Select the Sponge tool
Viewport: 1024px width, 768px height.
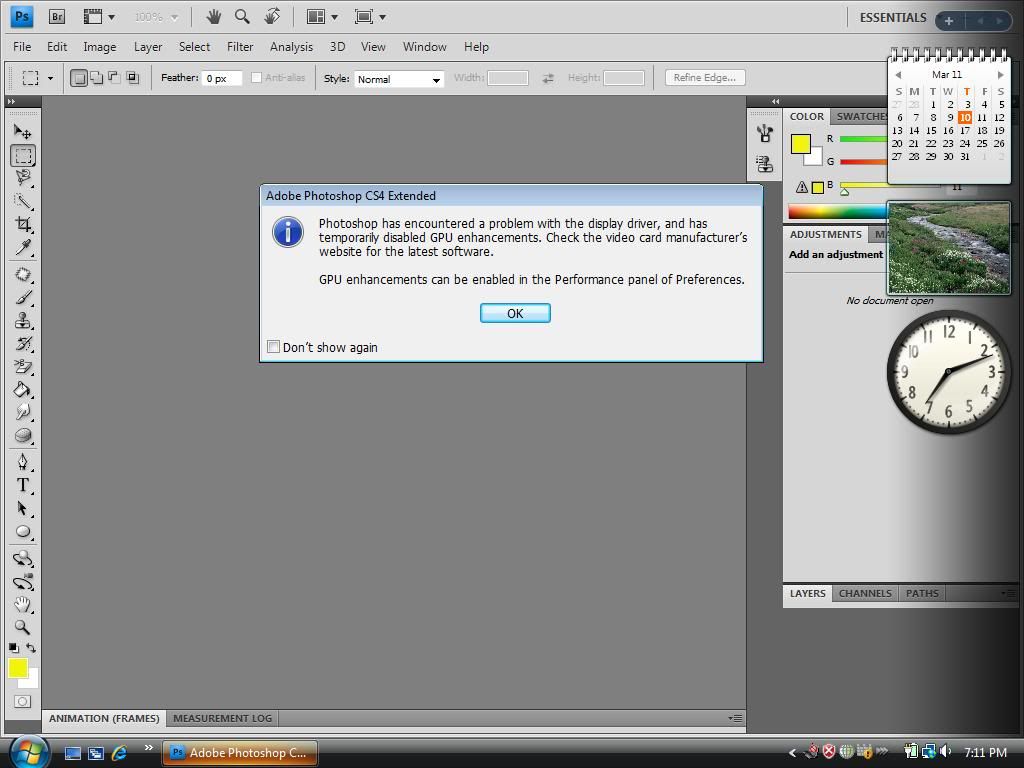pyautogui.click(x=23, y=436)
